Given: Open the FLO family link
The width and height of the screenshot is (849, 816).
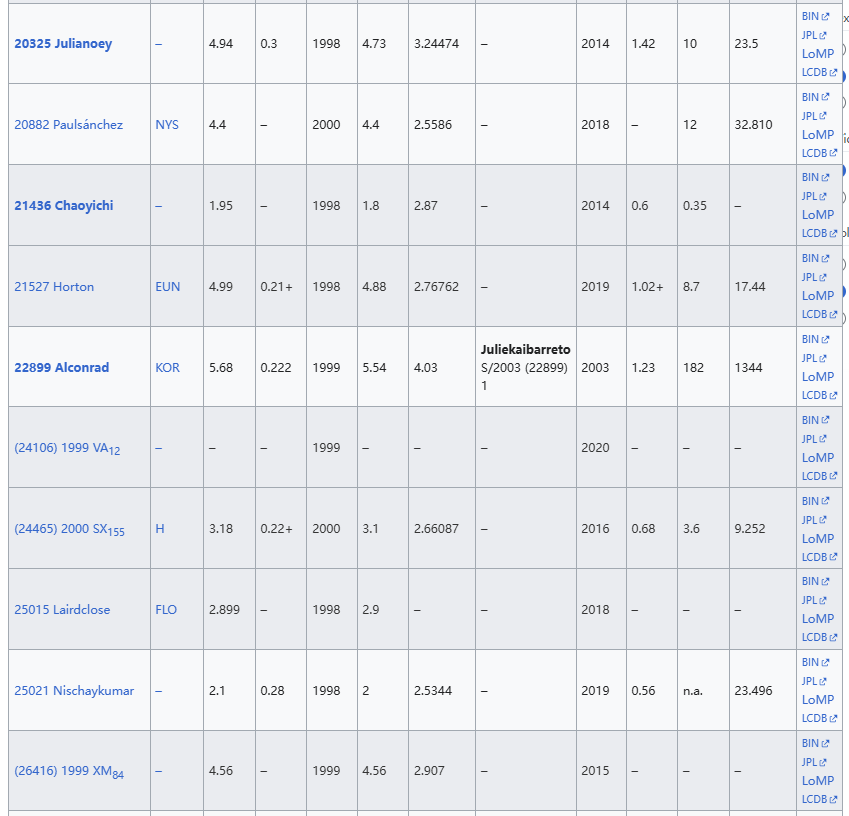Looking at the screenshot, I should pyautogui.click(x=166, y=610).
